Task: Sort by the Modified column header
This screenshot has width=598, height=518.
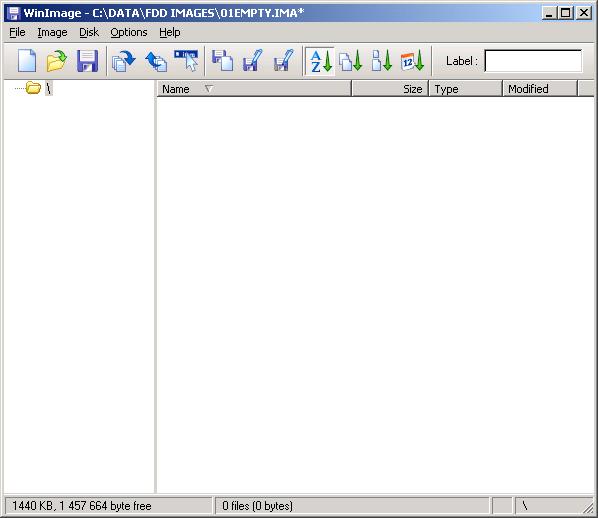Action: point(540,89)
